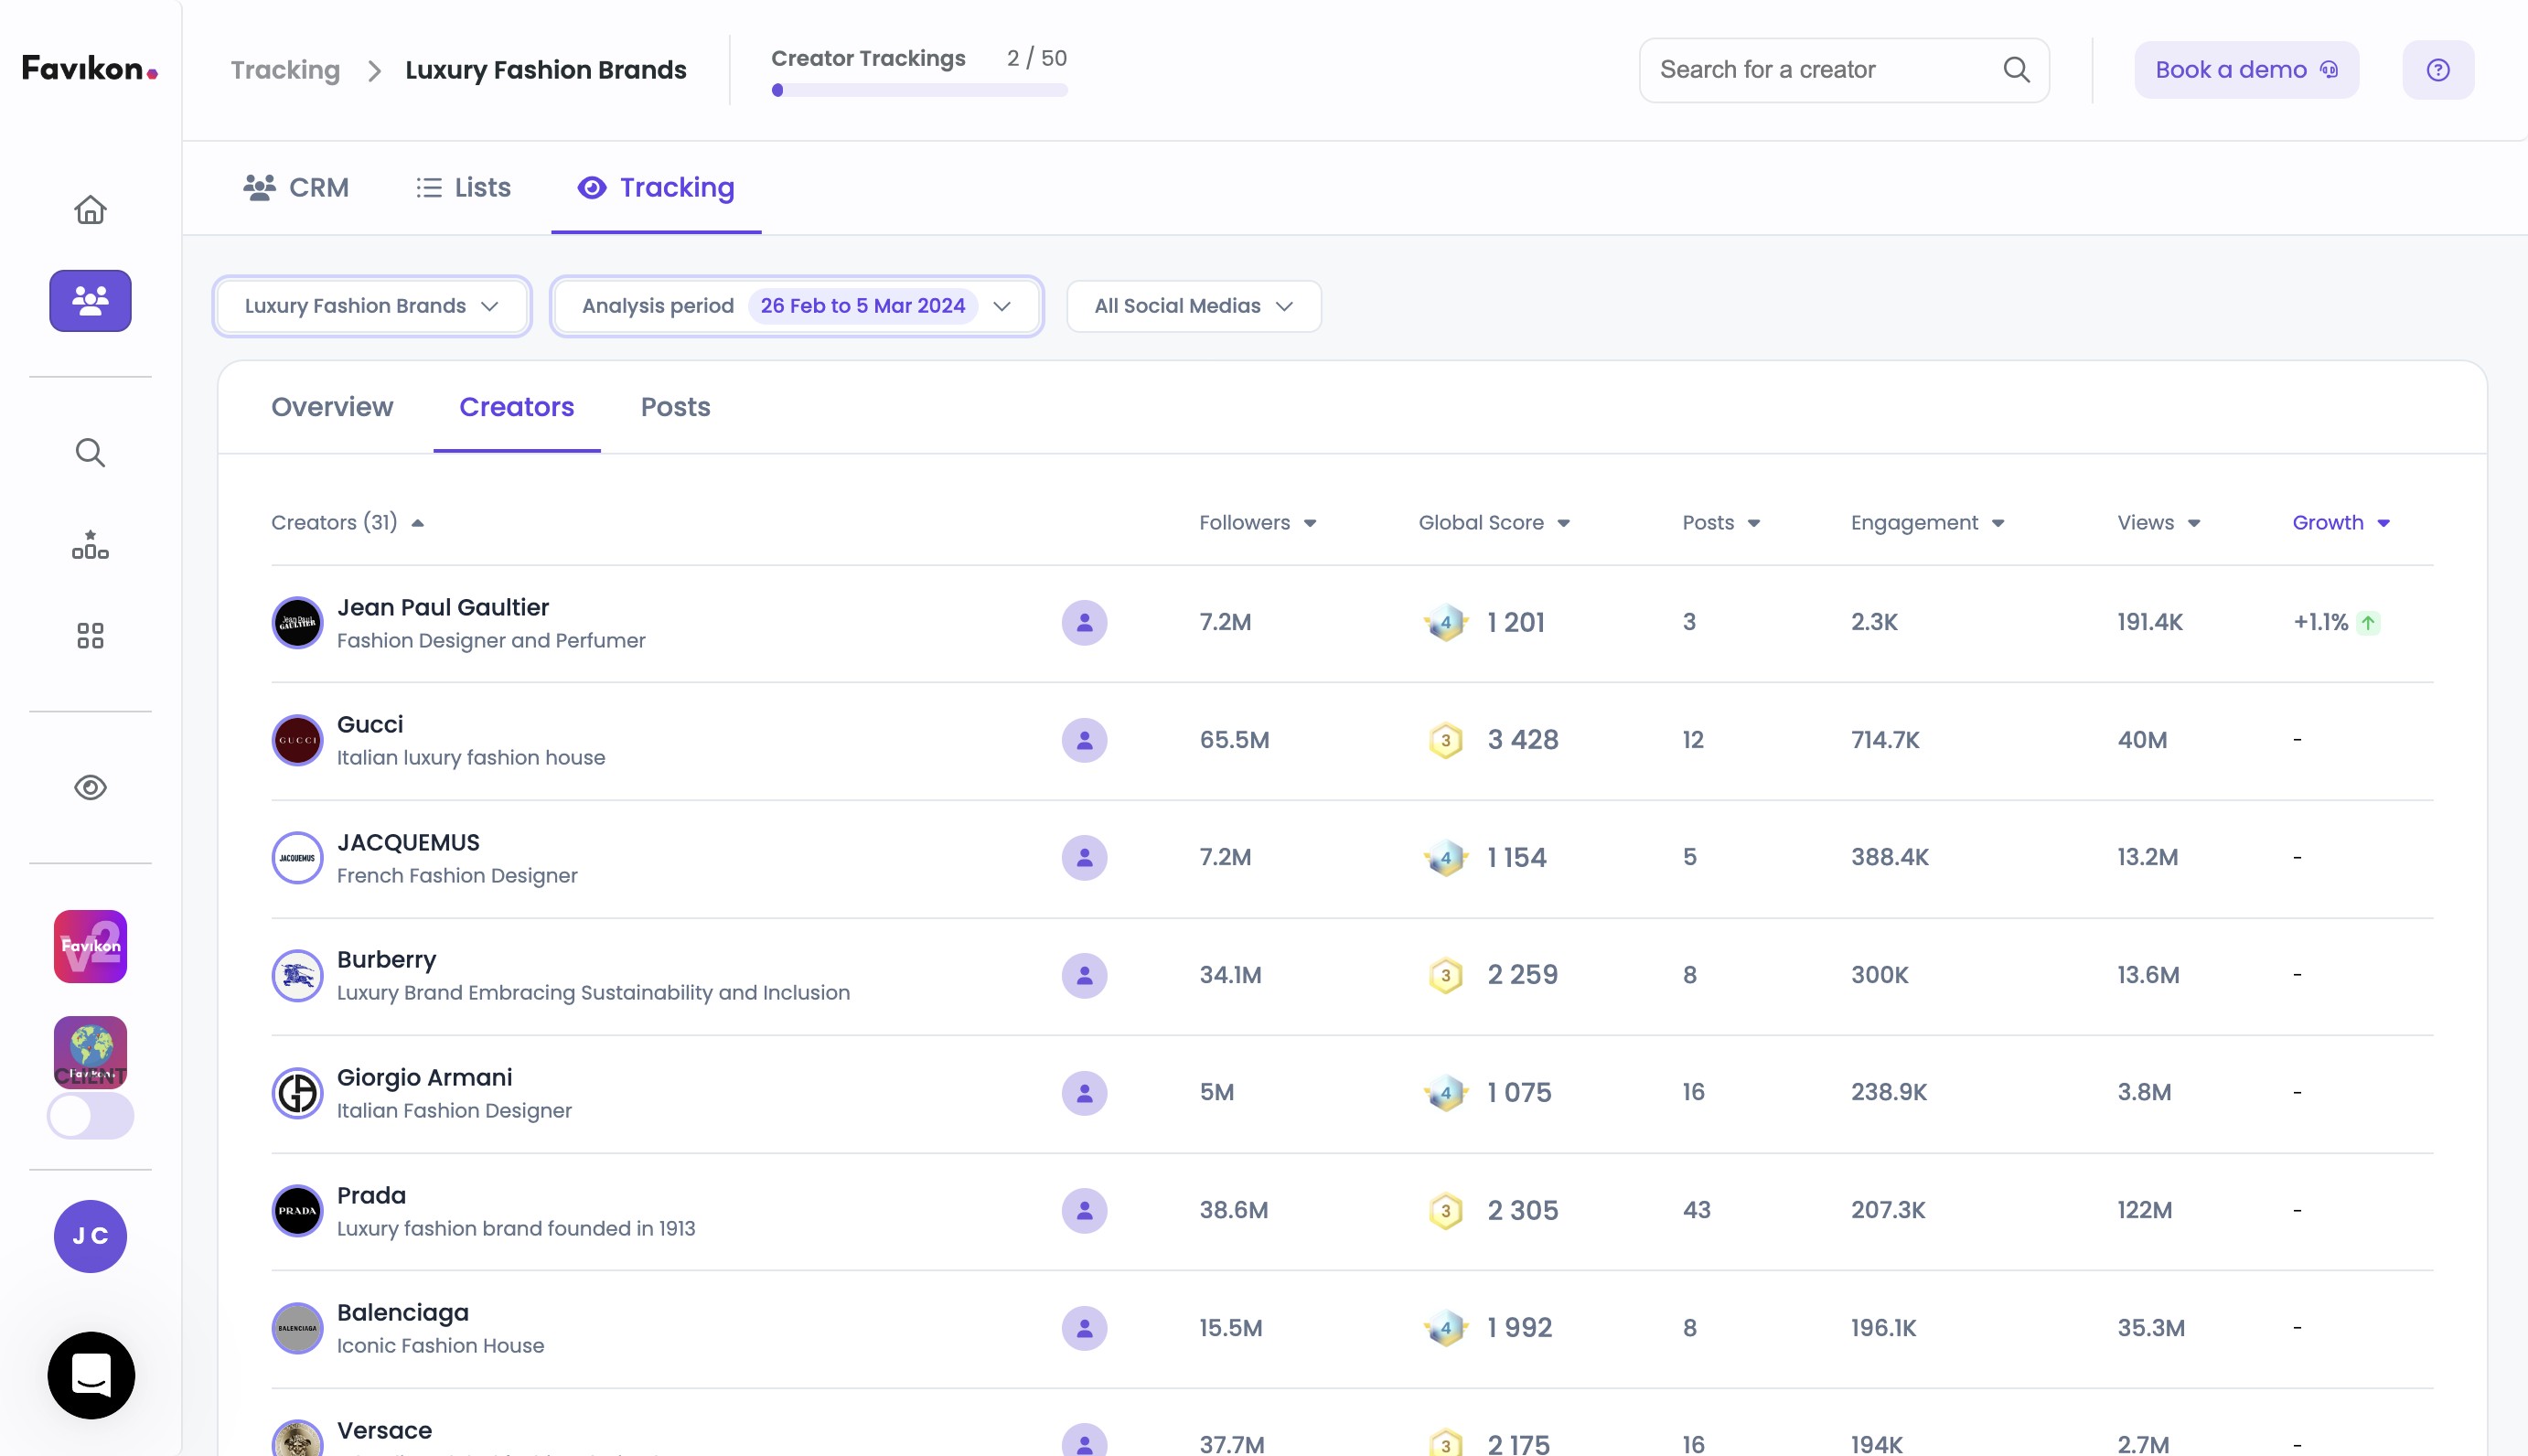Click the help question mark icon
The height and width of the screenshot is (1456, 2528).
coord(2437,70)
